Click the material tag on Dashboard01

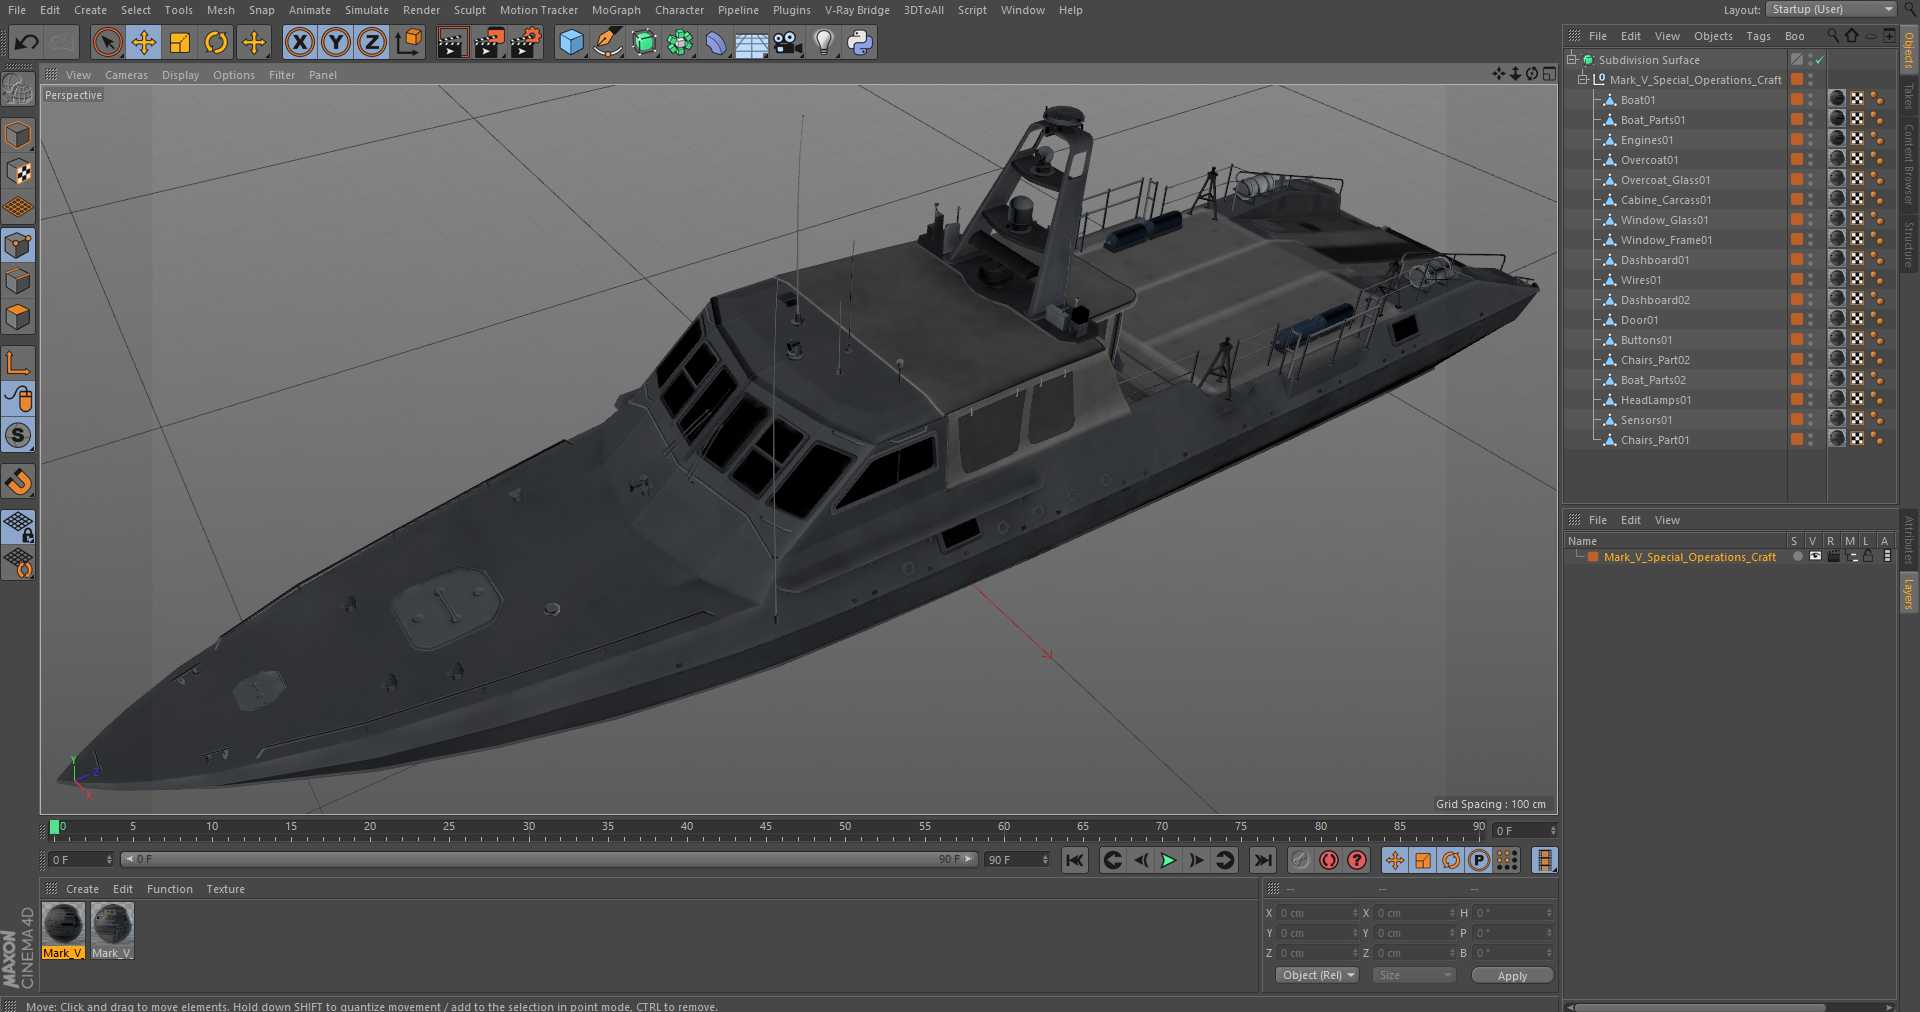click(1837, 258)
